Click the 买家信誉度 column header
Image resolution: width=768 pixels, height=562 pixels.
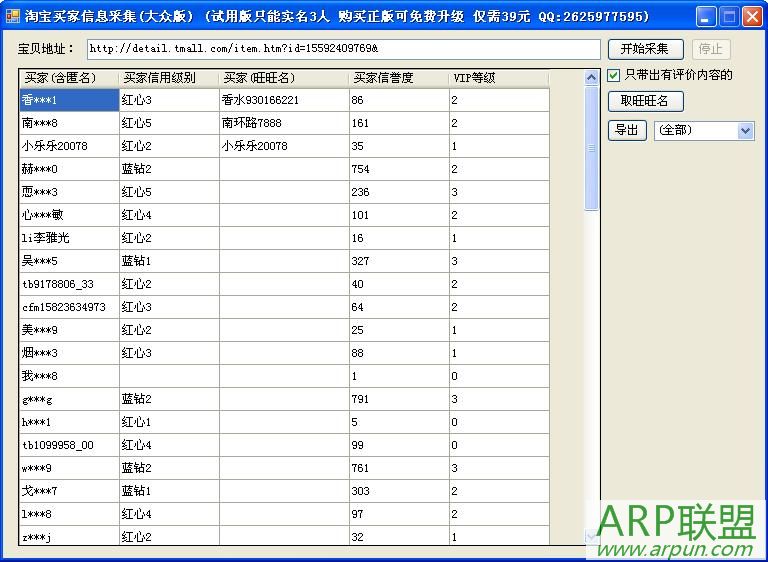pyautogui.click(x=399, y=78)
